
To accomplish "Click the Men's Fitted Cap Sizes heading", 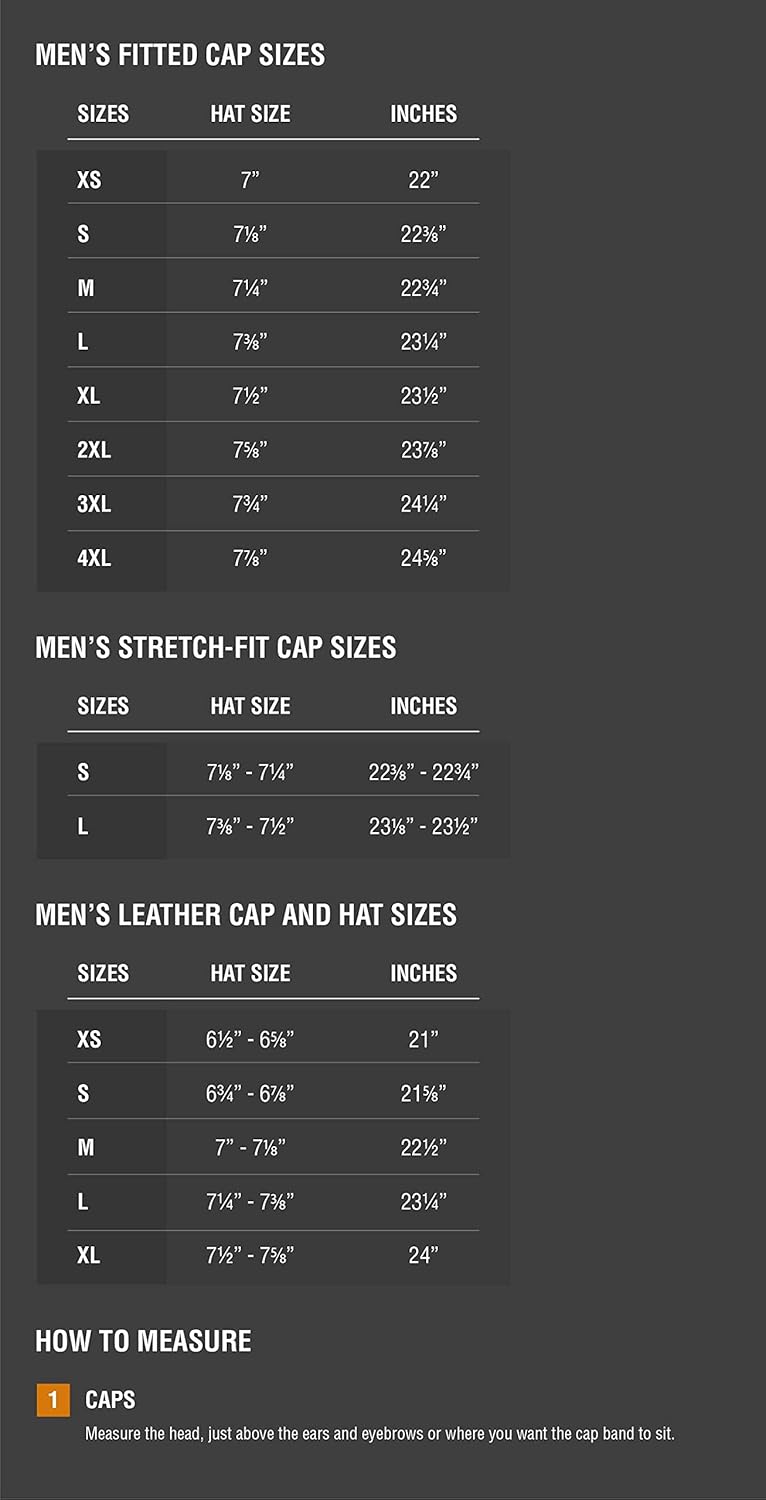I will coord(180,55).
